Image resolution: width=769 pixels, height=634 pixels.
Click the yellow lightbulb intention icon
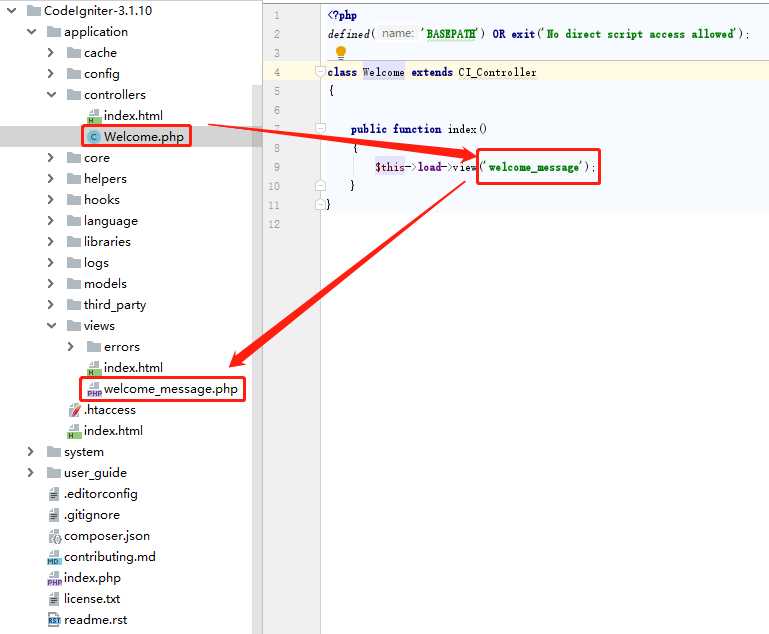click(x=341, y=52)
